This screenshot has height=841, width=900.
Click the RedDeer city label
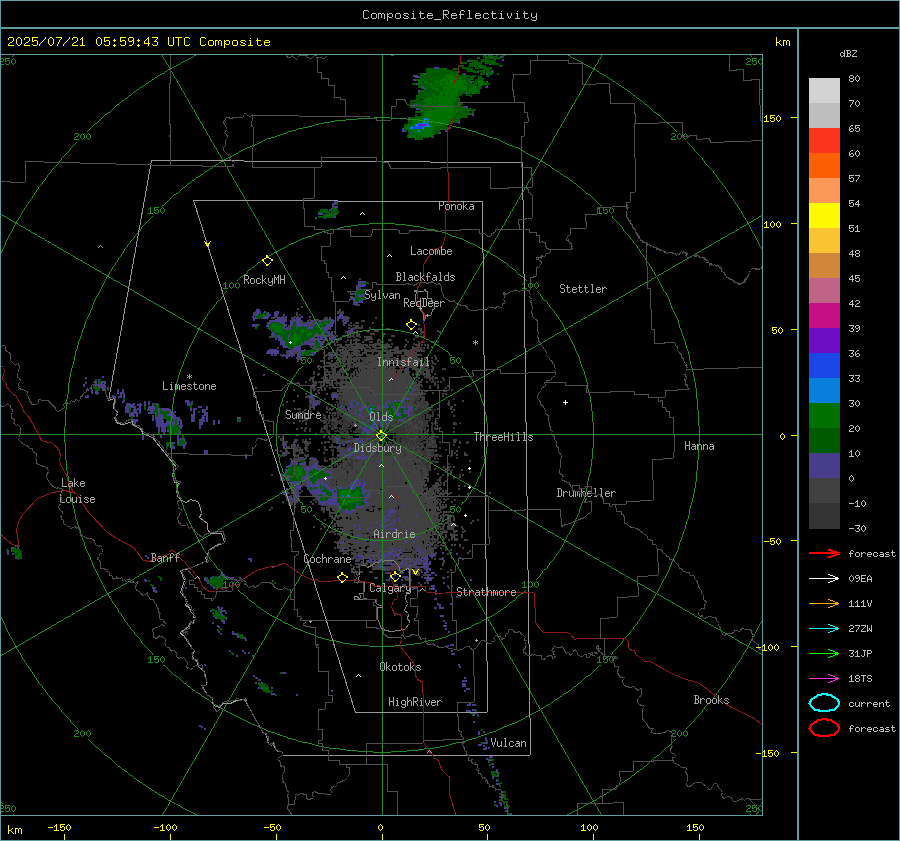424,303
